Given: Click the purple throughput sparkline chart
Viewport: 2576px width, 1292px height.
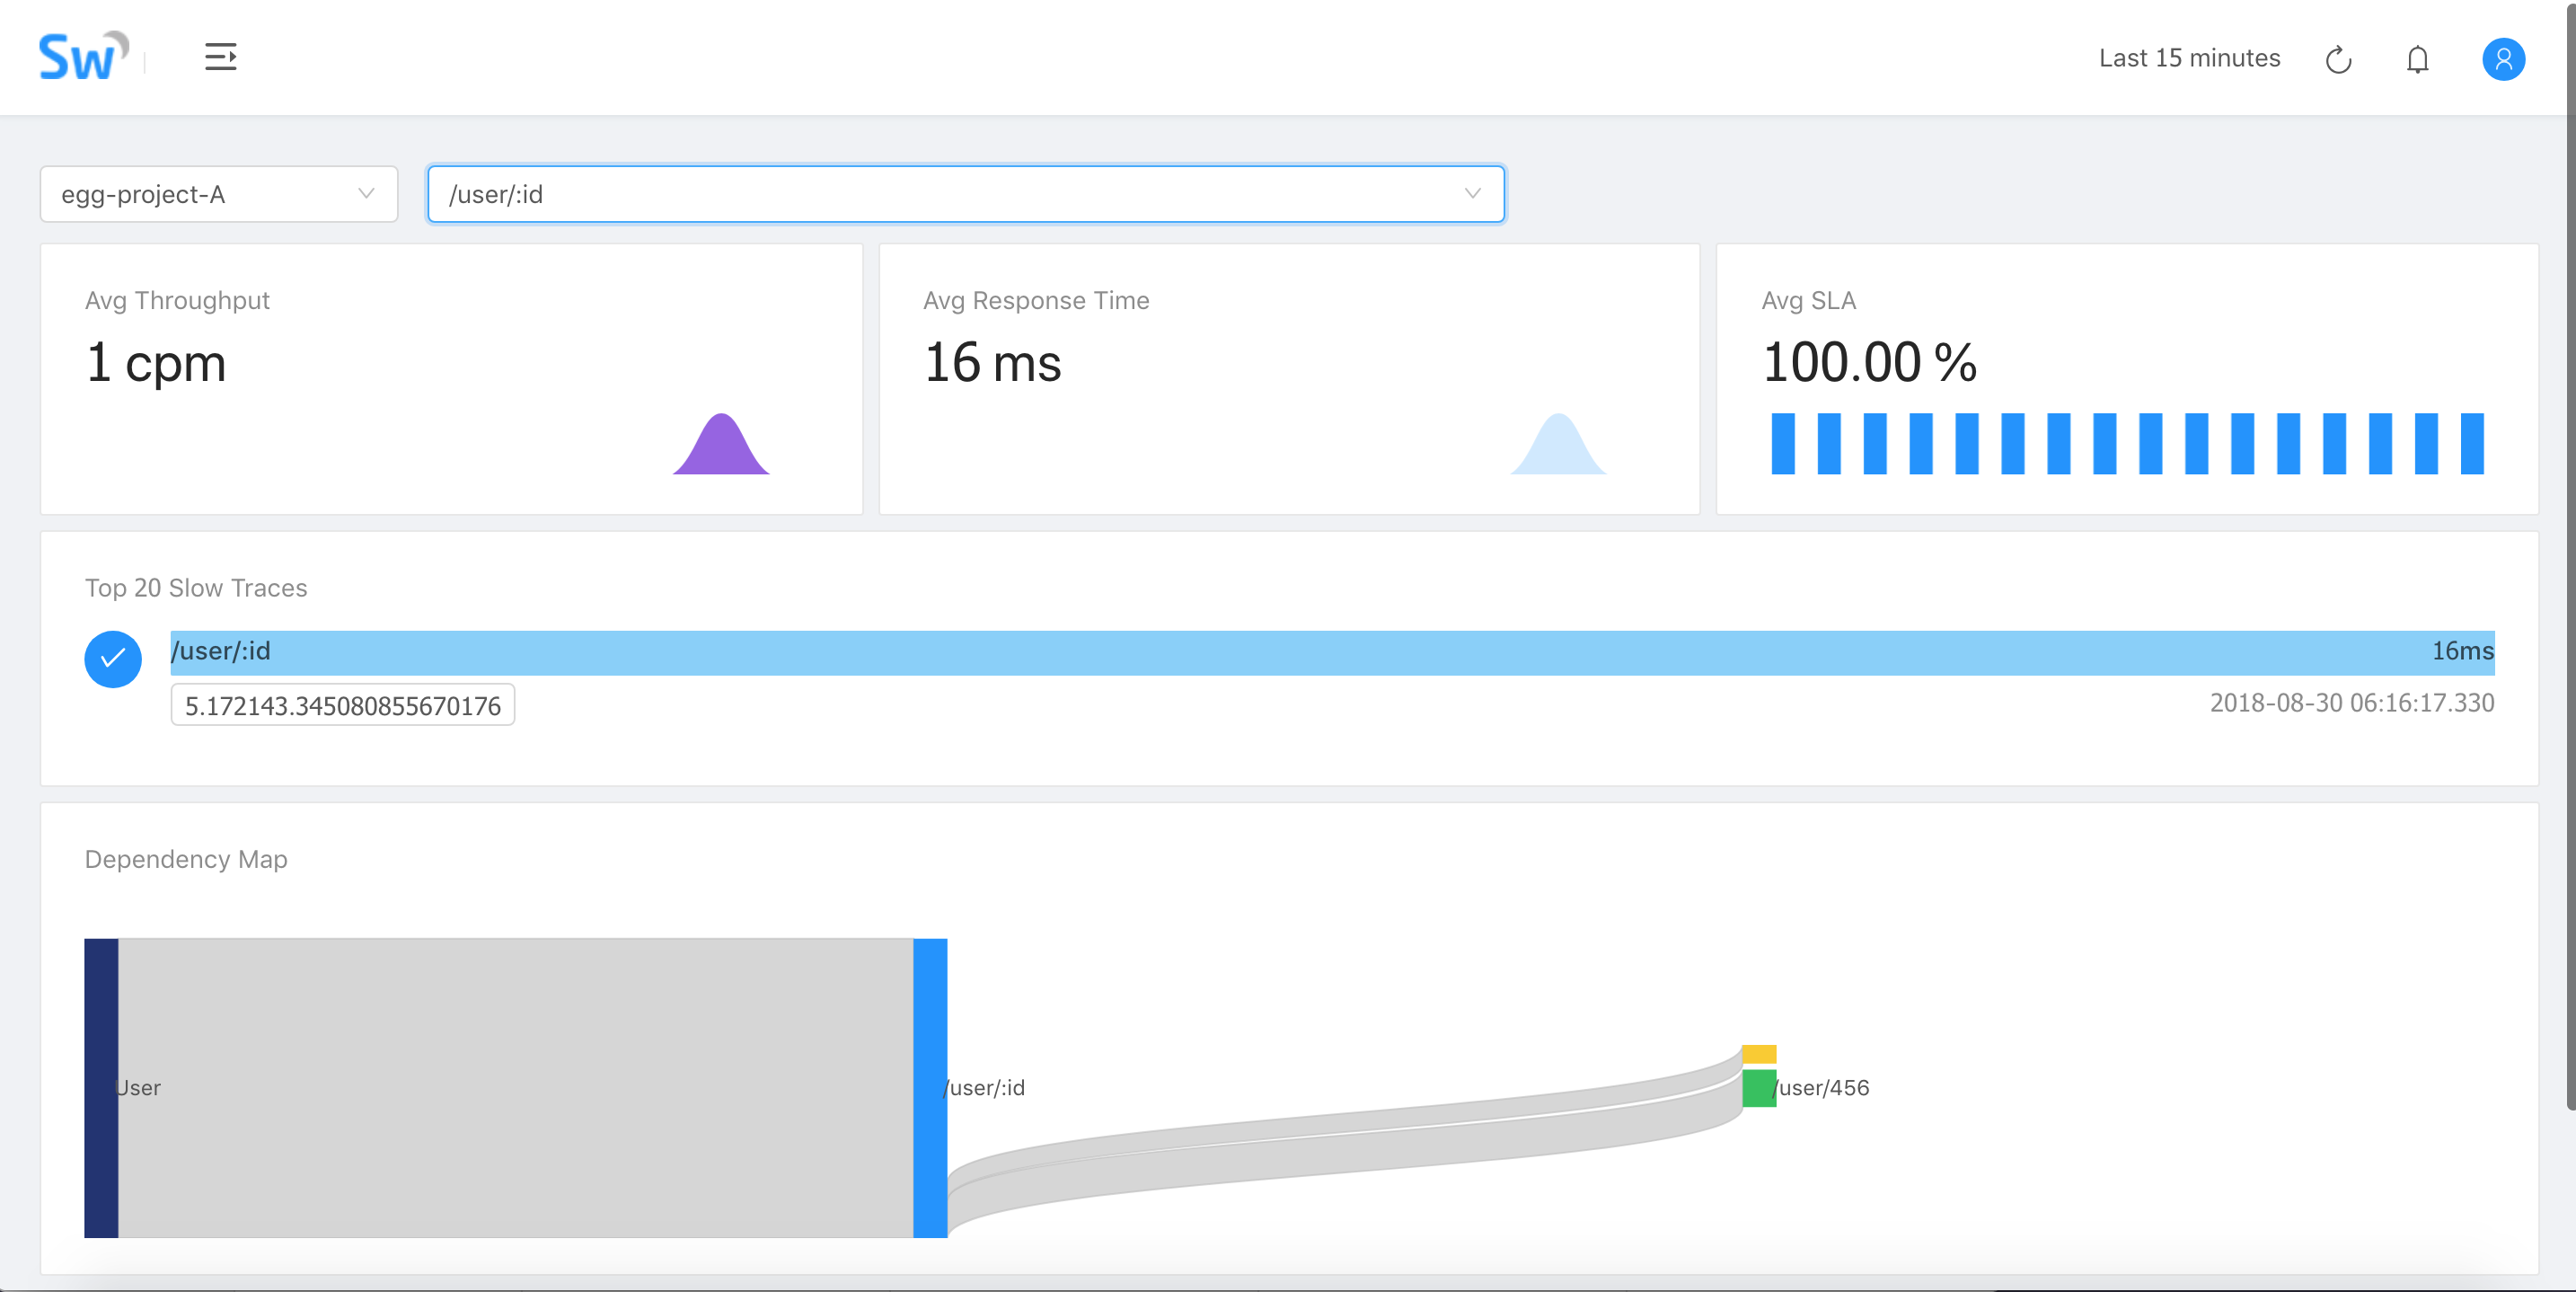Looking at the screenshot, I should 721,444.
